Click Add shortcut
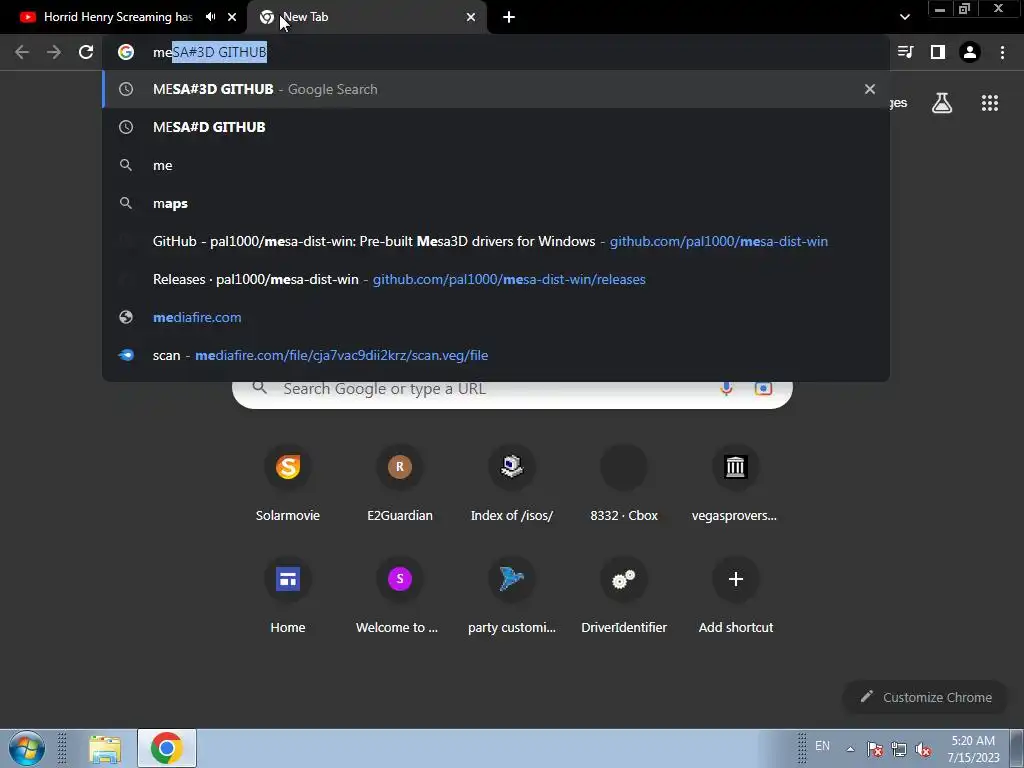This screenshot has width=1024, height=768. (x=735, y=596)
